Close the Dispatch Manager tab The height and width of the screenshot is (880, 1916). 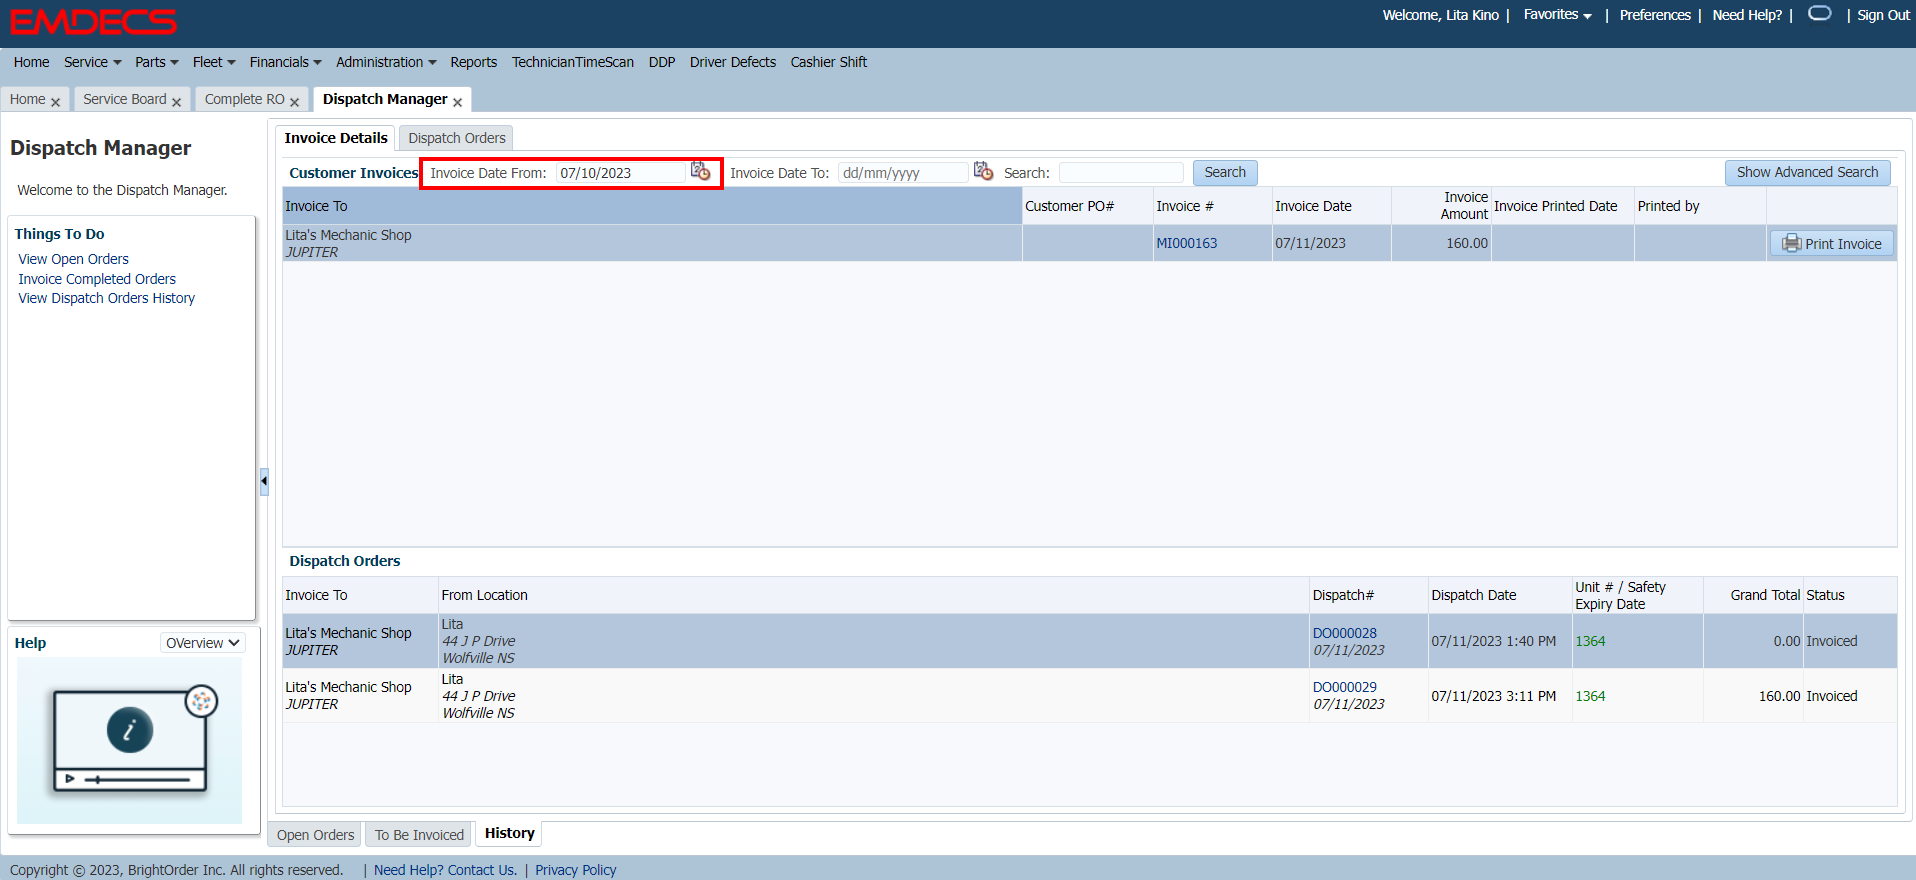pos(457,102)
